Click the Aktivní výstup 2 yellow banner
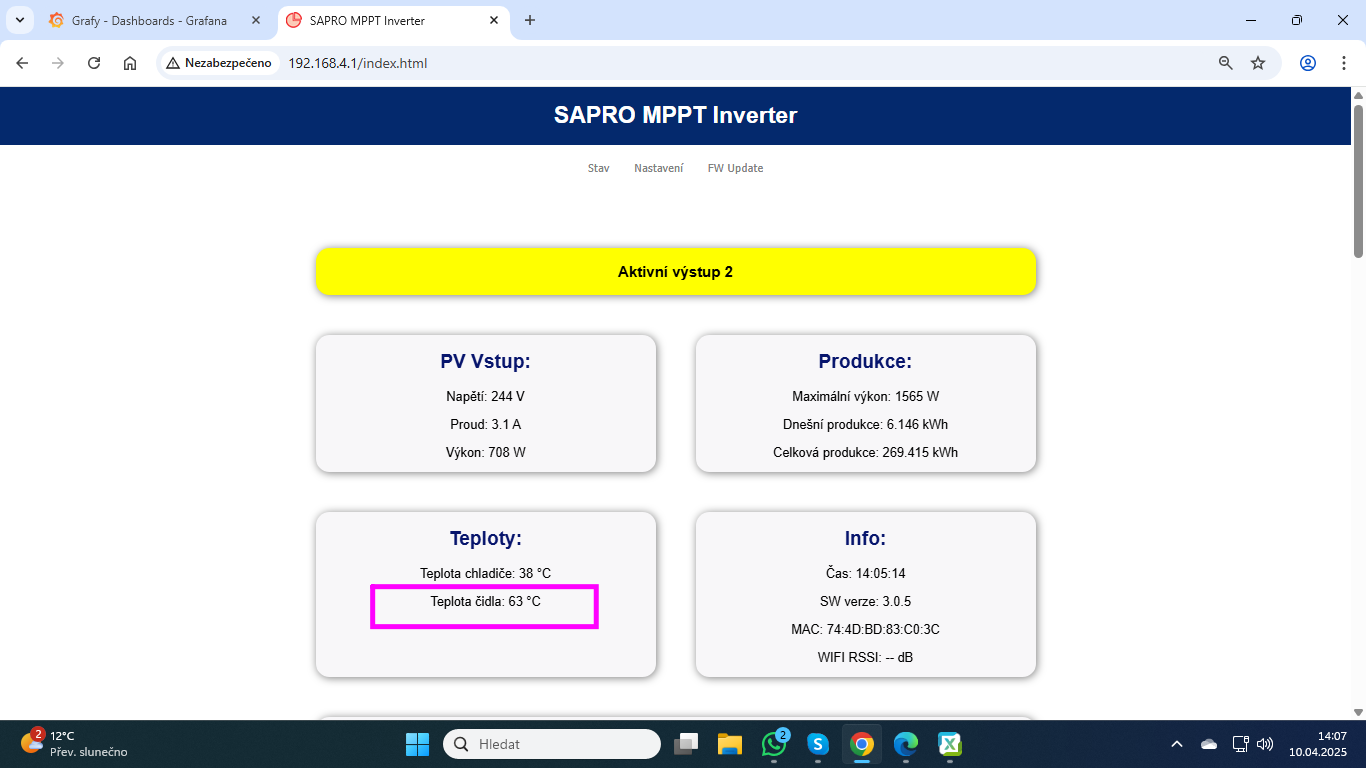Viewport: 1366px width, 768px height. (676, 272)
